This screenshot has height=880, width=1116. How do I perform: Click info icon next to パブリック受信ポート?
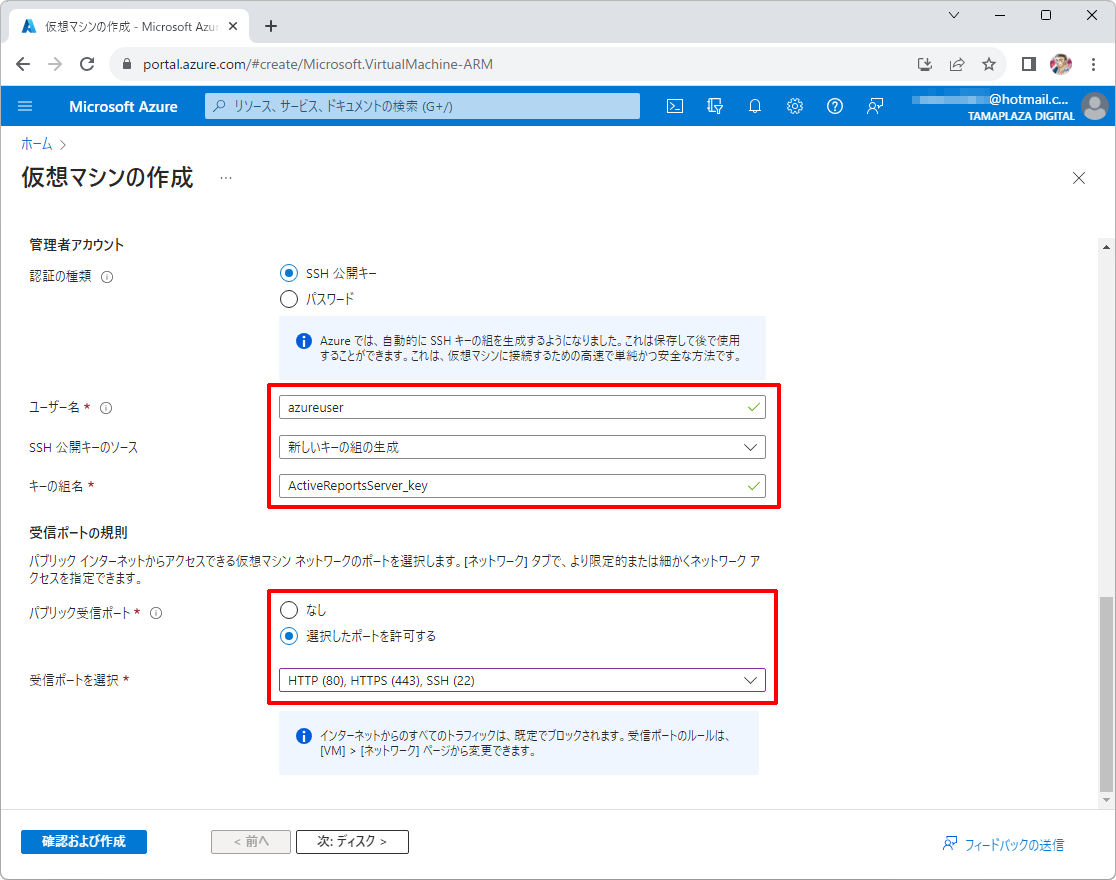(156, 613)
